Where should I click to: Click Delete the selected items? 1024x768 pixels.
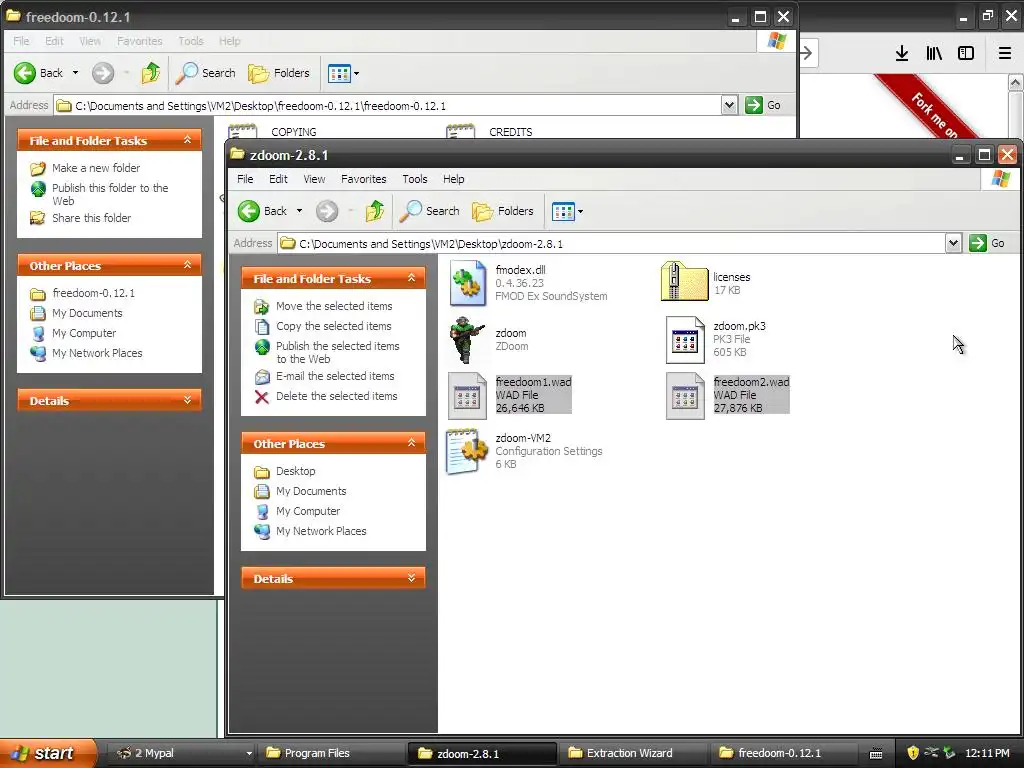click(x=336, y=396)
